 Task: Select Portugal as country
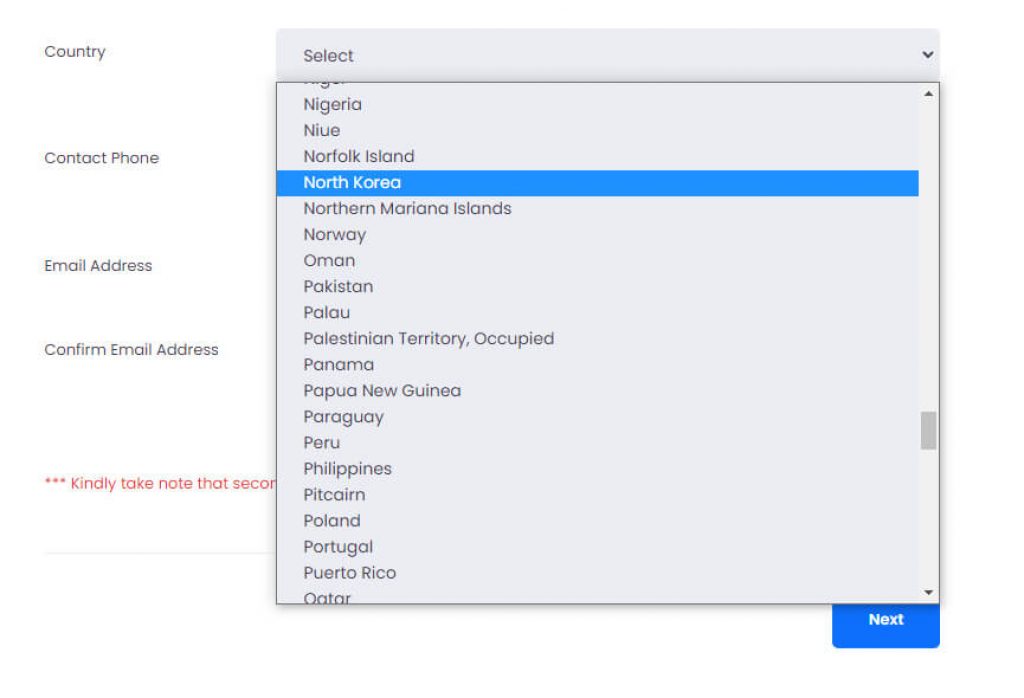point(338,546)
